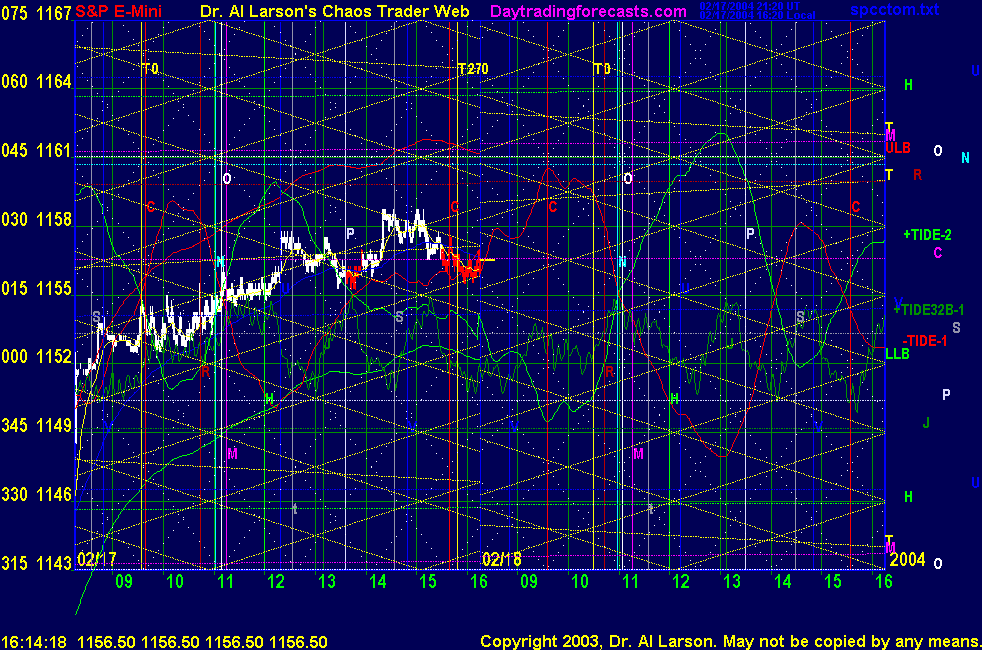The width and height of the screenshot is (982, 650).
Task: Select the 02/17 session date label
Action: pyautogui.click(x=96, y=559)
